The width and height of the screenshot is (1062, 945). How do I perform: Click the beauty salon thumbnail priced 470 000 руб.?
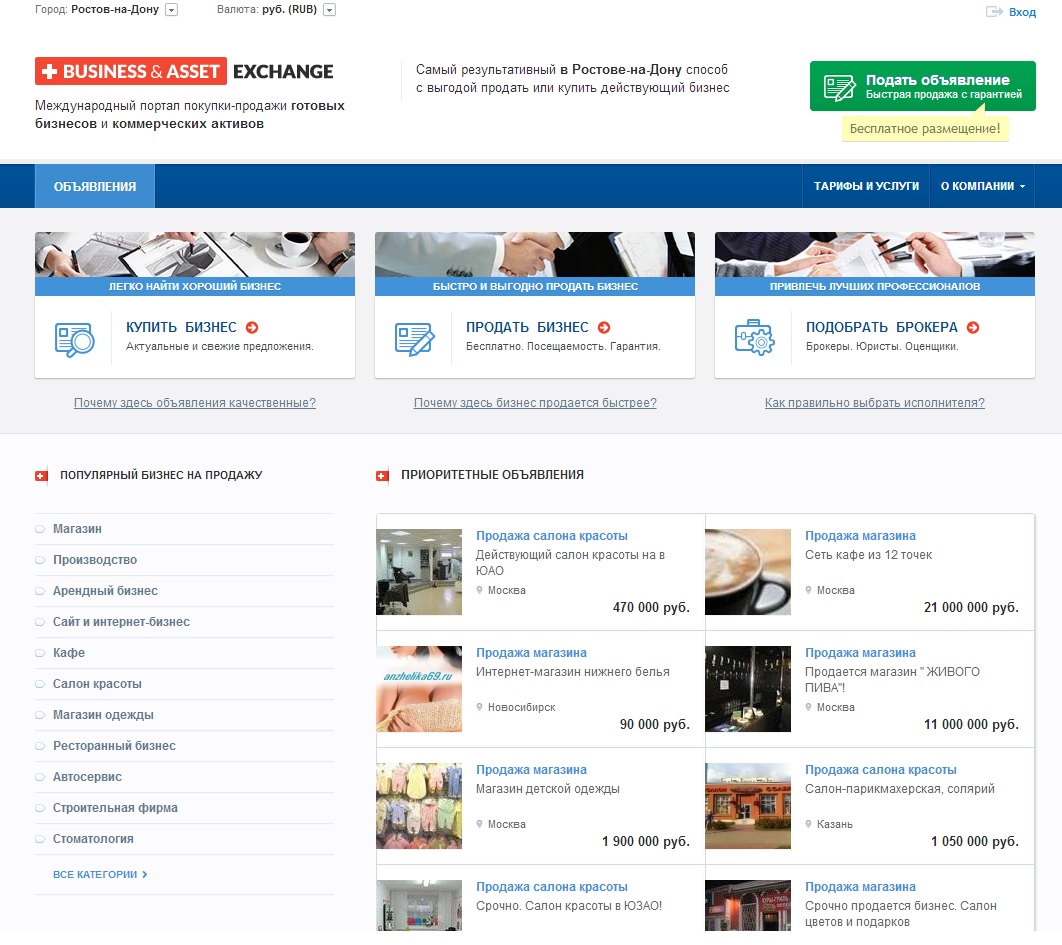(x=419, y=572)
